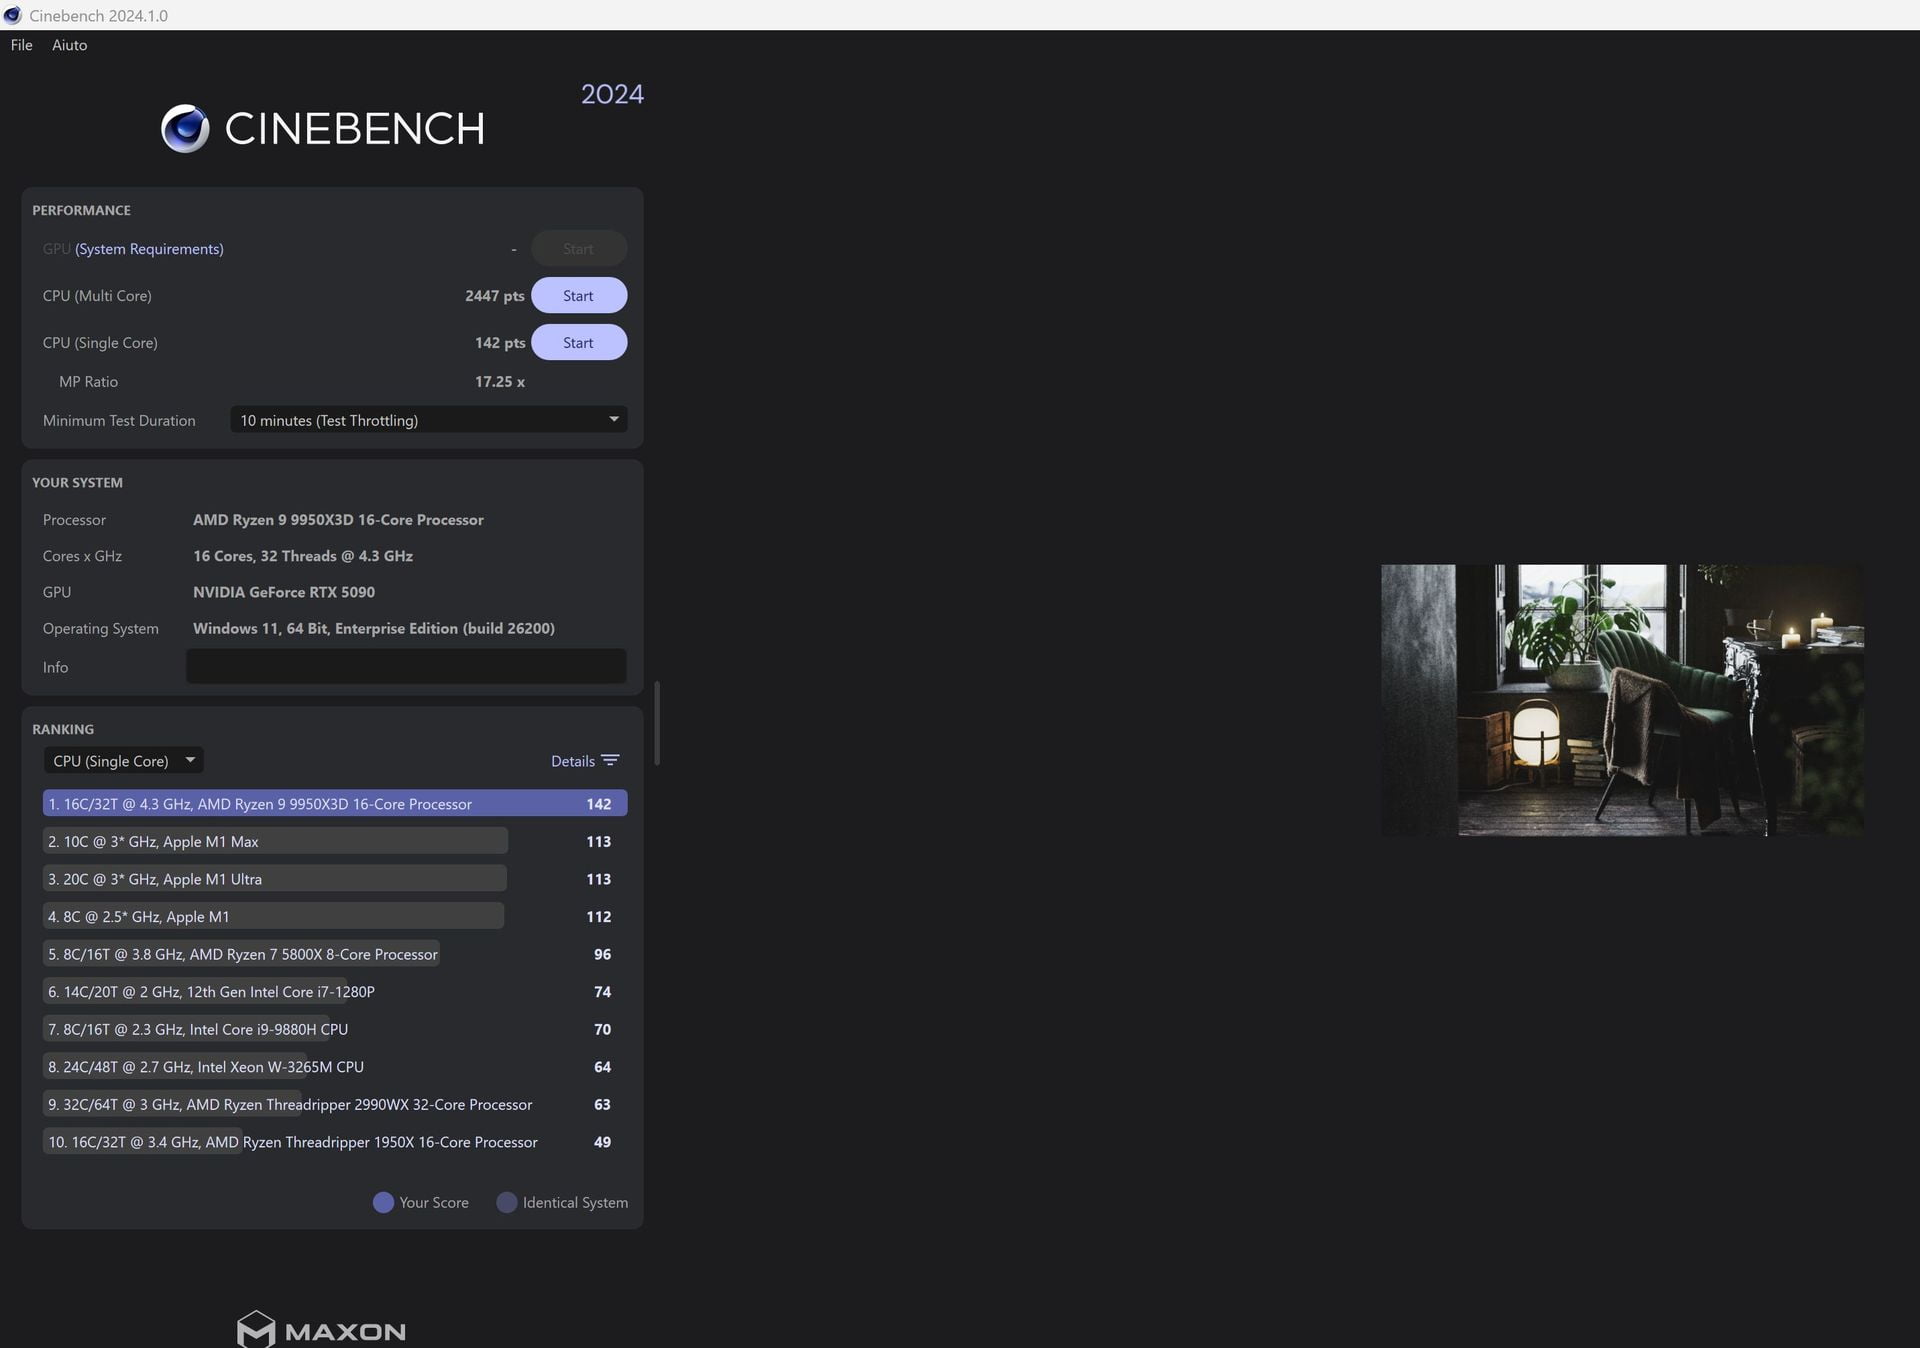Viewport: 1920px width, 1348px height.
Task: Open the GPU System Requirements link
Action: click(149, 249)
